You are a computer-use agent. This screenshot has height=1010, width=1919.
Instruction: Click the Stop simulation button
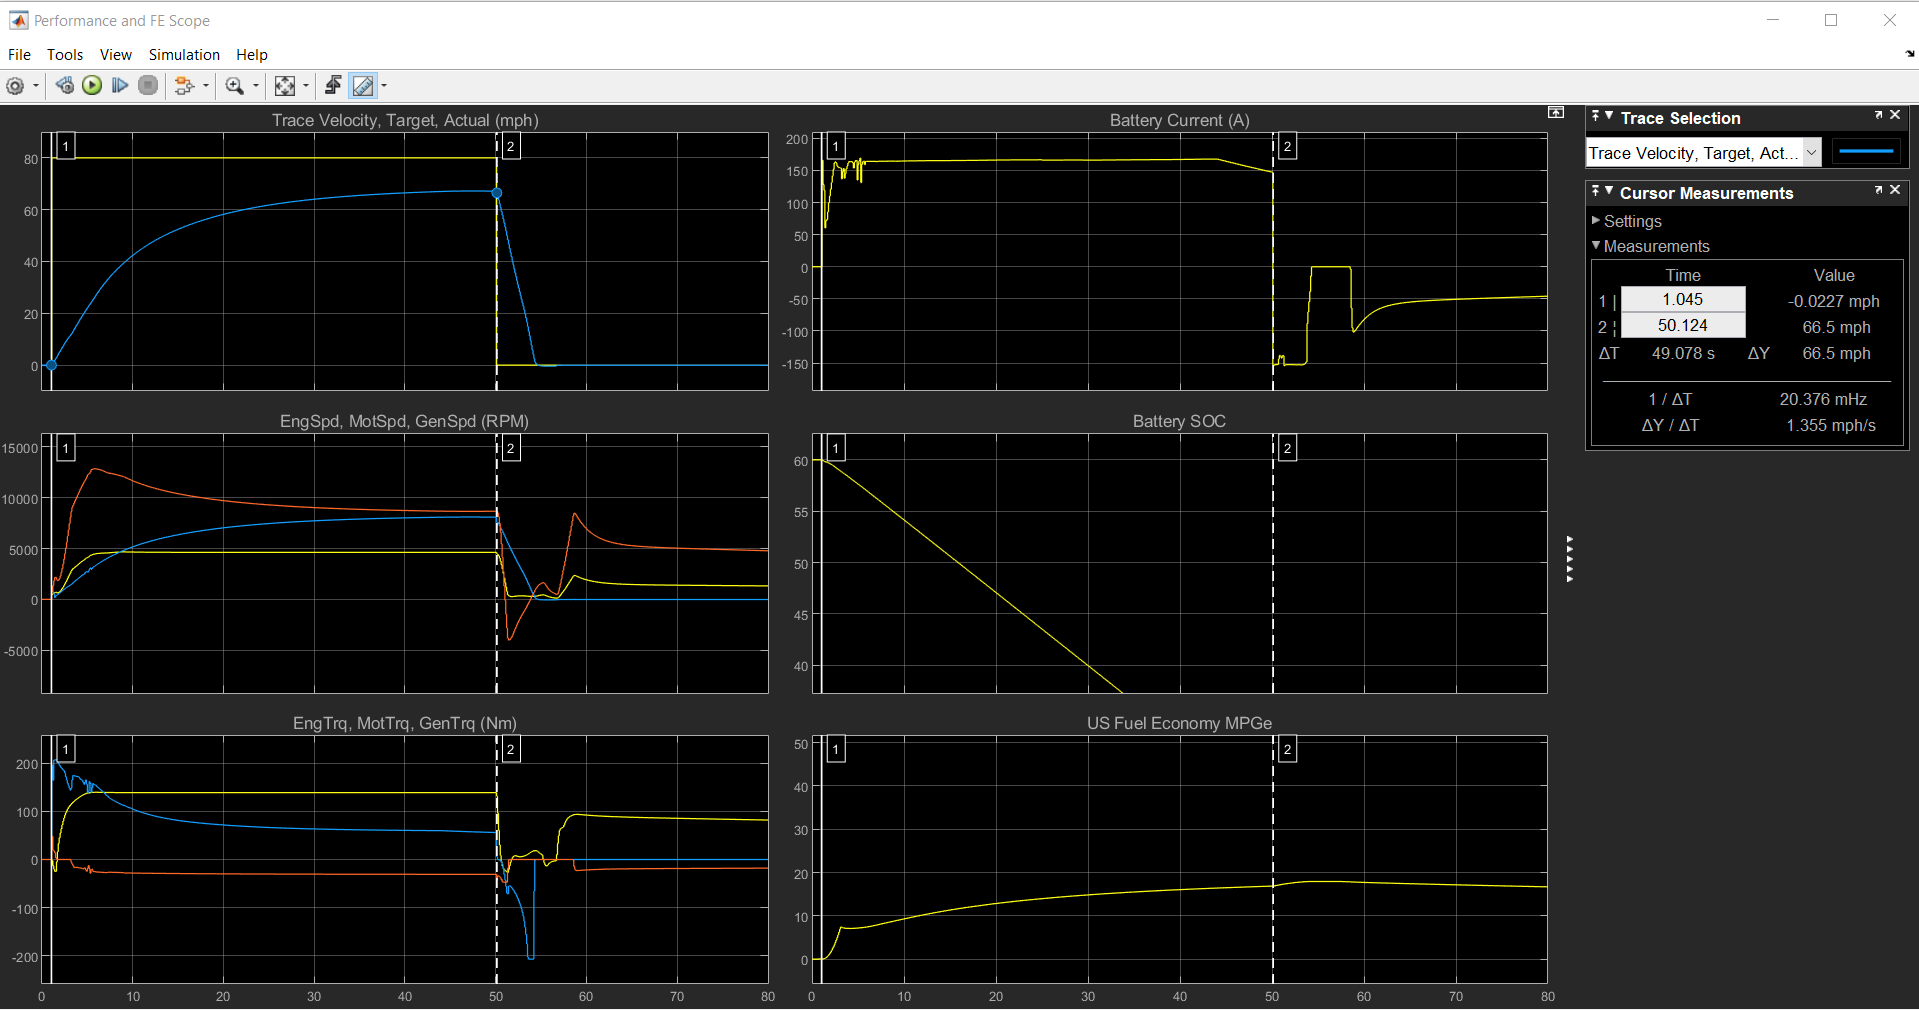tap(148, 86)
